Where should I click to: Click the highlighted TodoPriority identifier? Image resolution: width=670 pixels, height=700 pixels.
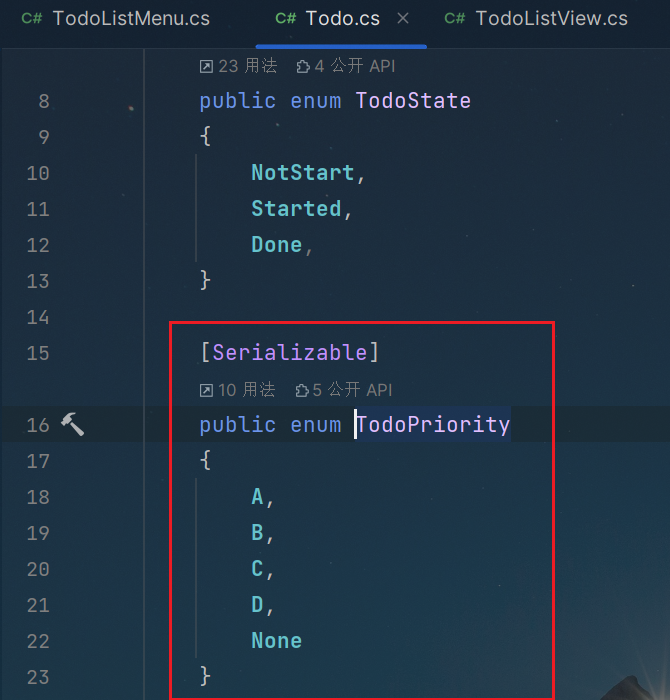pyautogui.click(x=433, y=424)
